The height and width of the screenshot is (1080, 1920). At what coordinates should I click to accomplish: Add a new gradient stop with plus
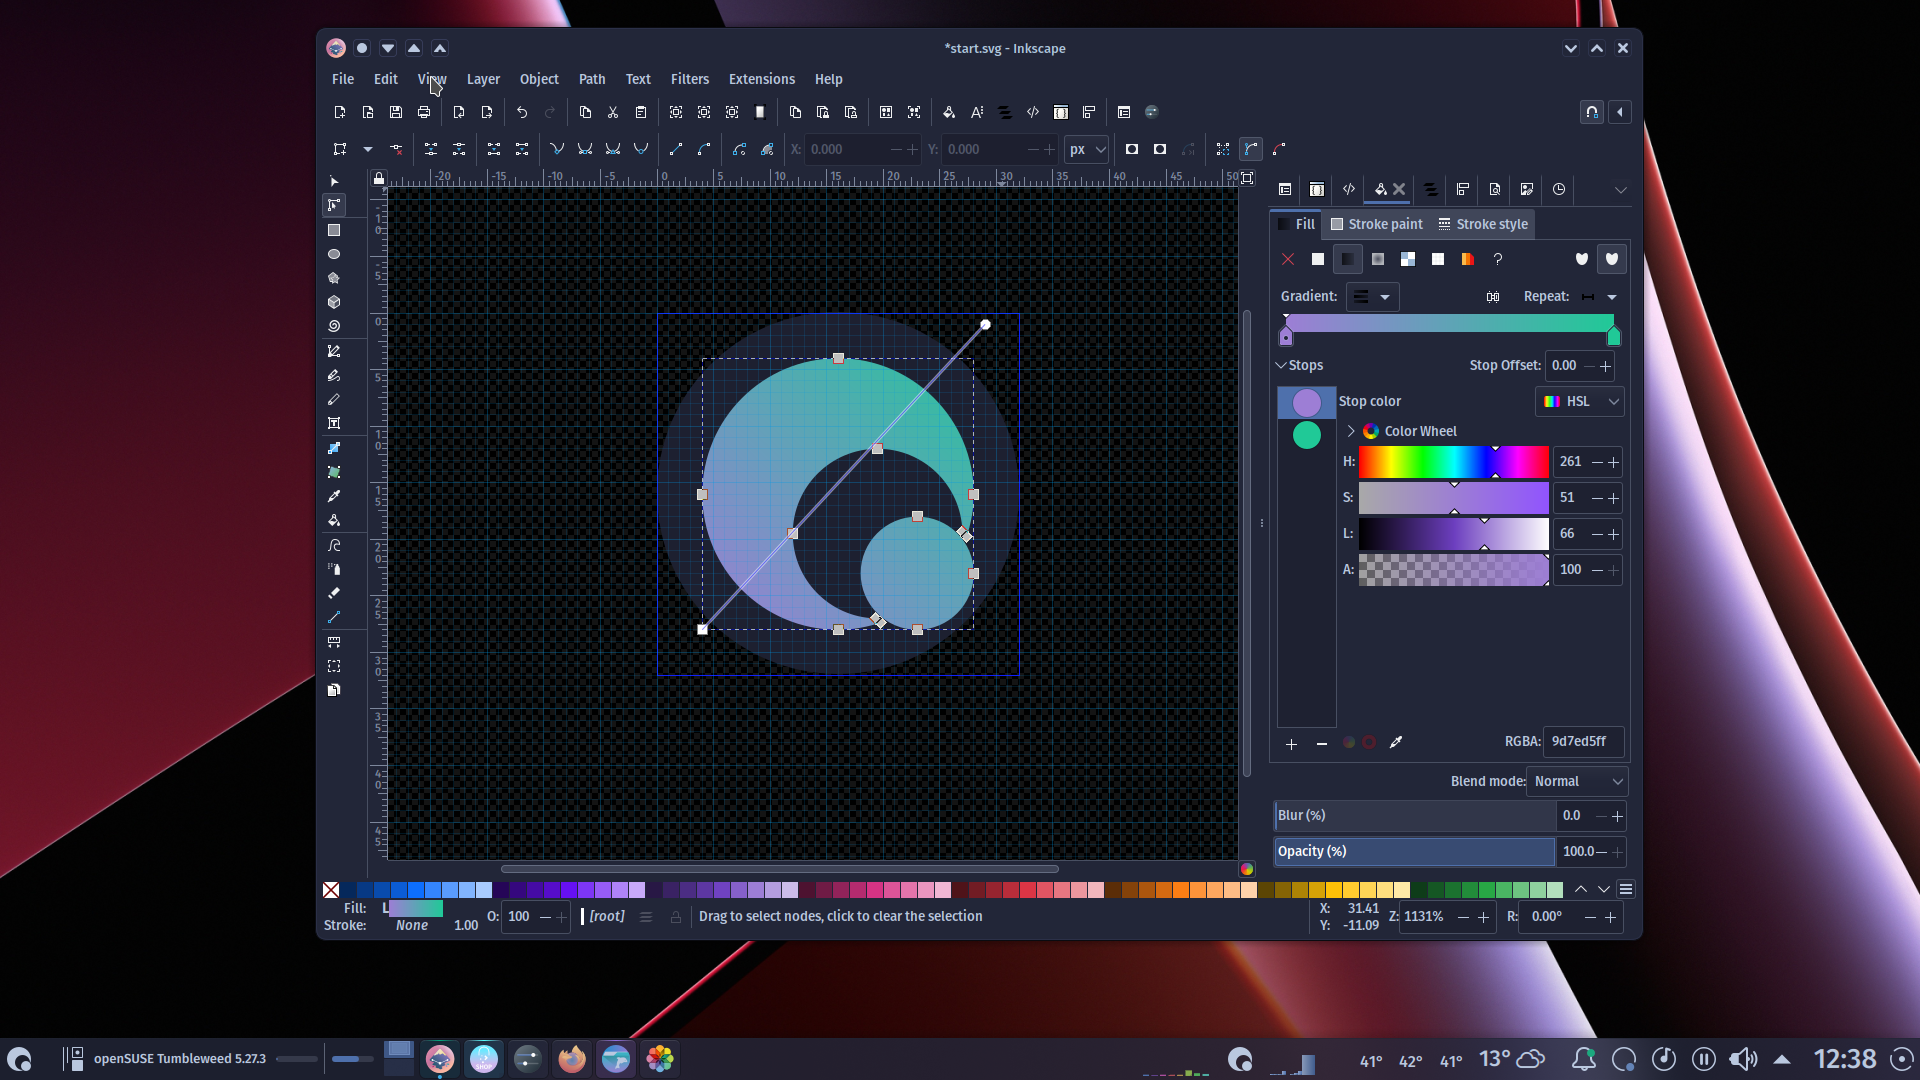click(1292, 744)
